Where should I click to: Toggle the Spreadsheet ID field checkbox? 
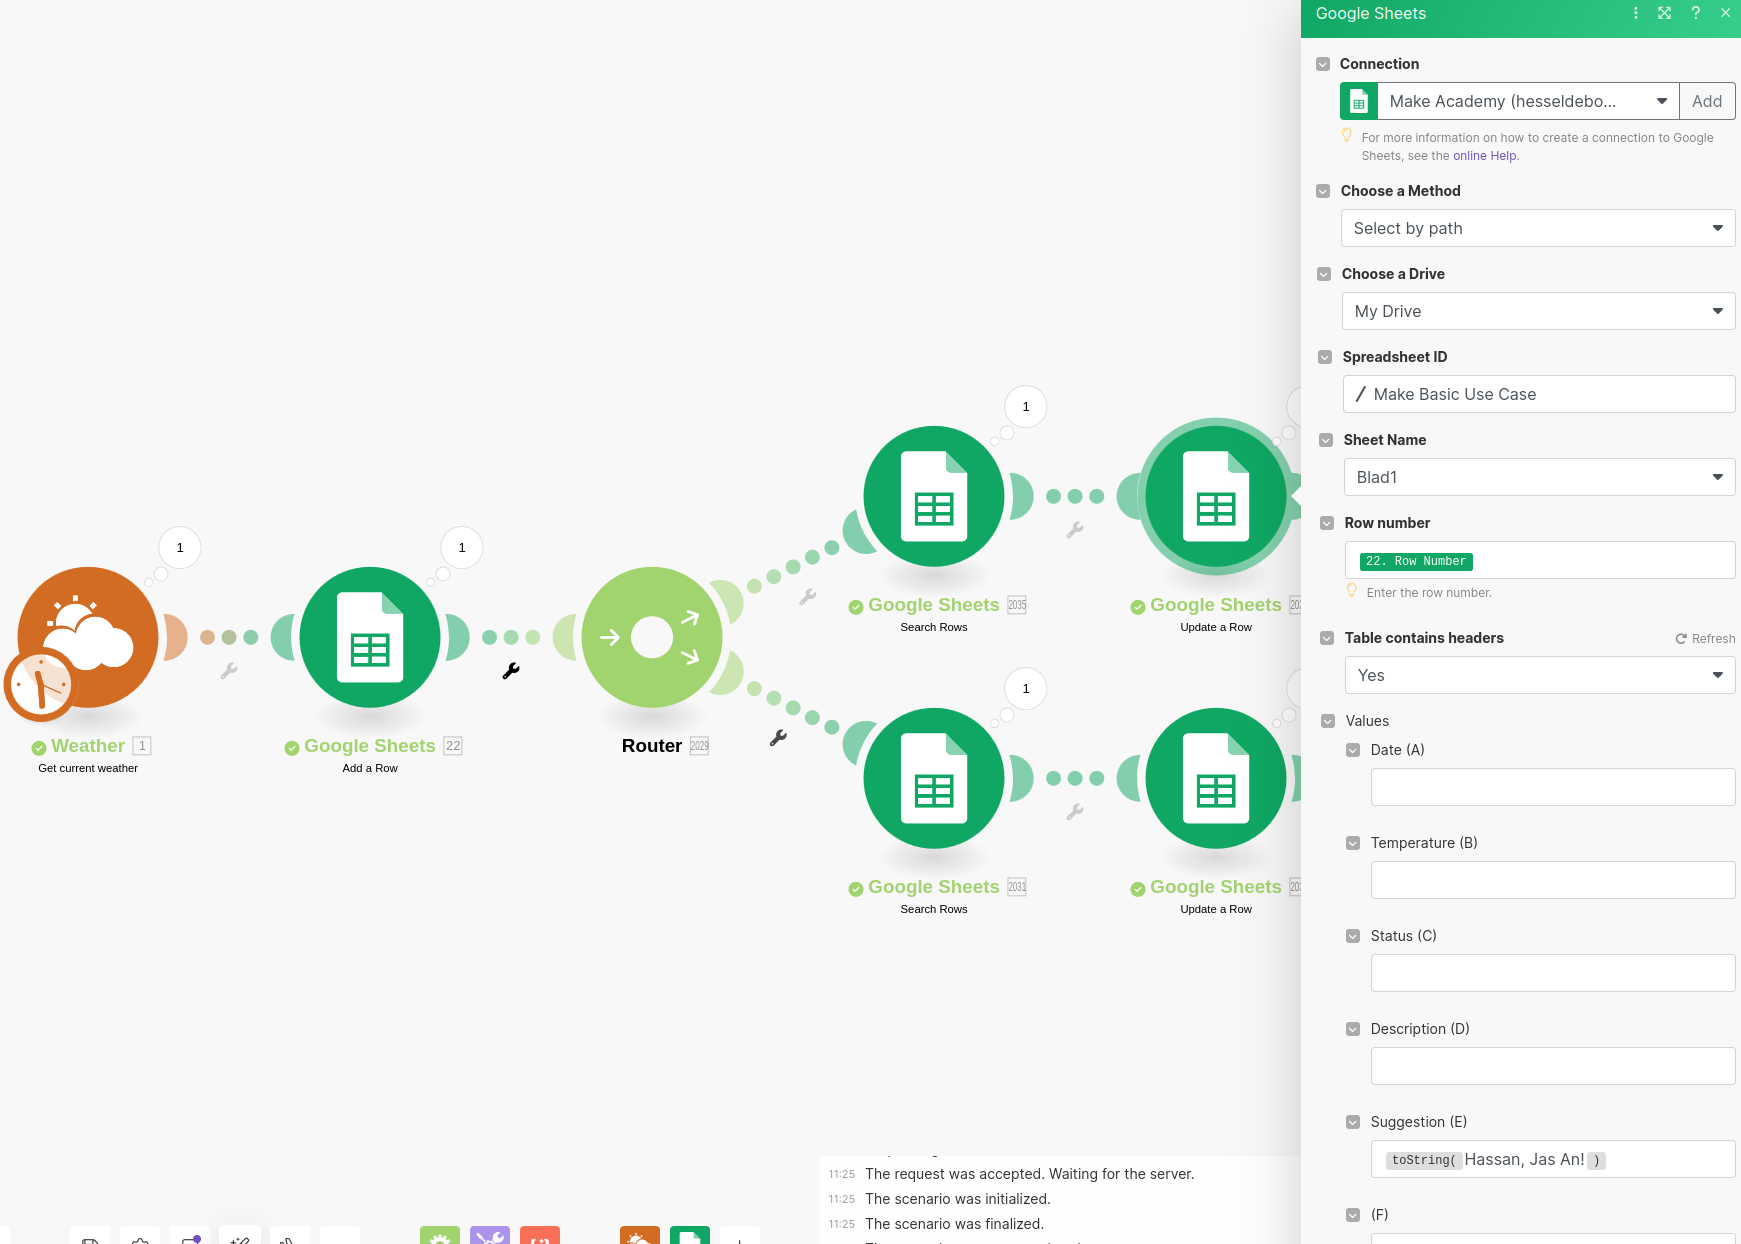[x=1325, y=357]
